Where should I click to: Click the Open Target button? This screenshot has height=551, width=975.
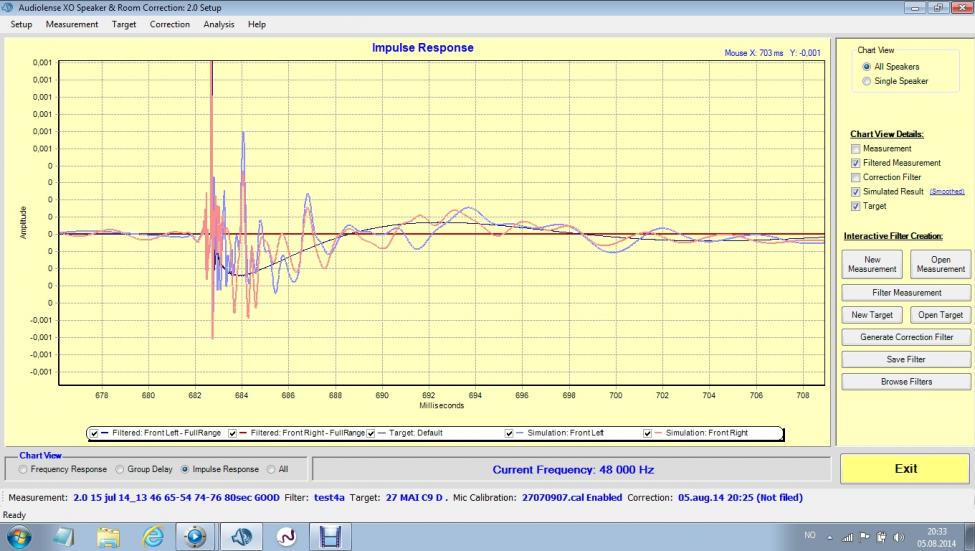tap(940, 315)
